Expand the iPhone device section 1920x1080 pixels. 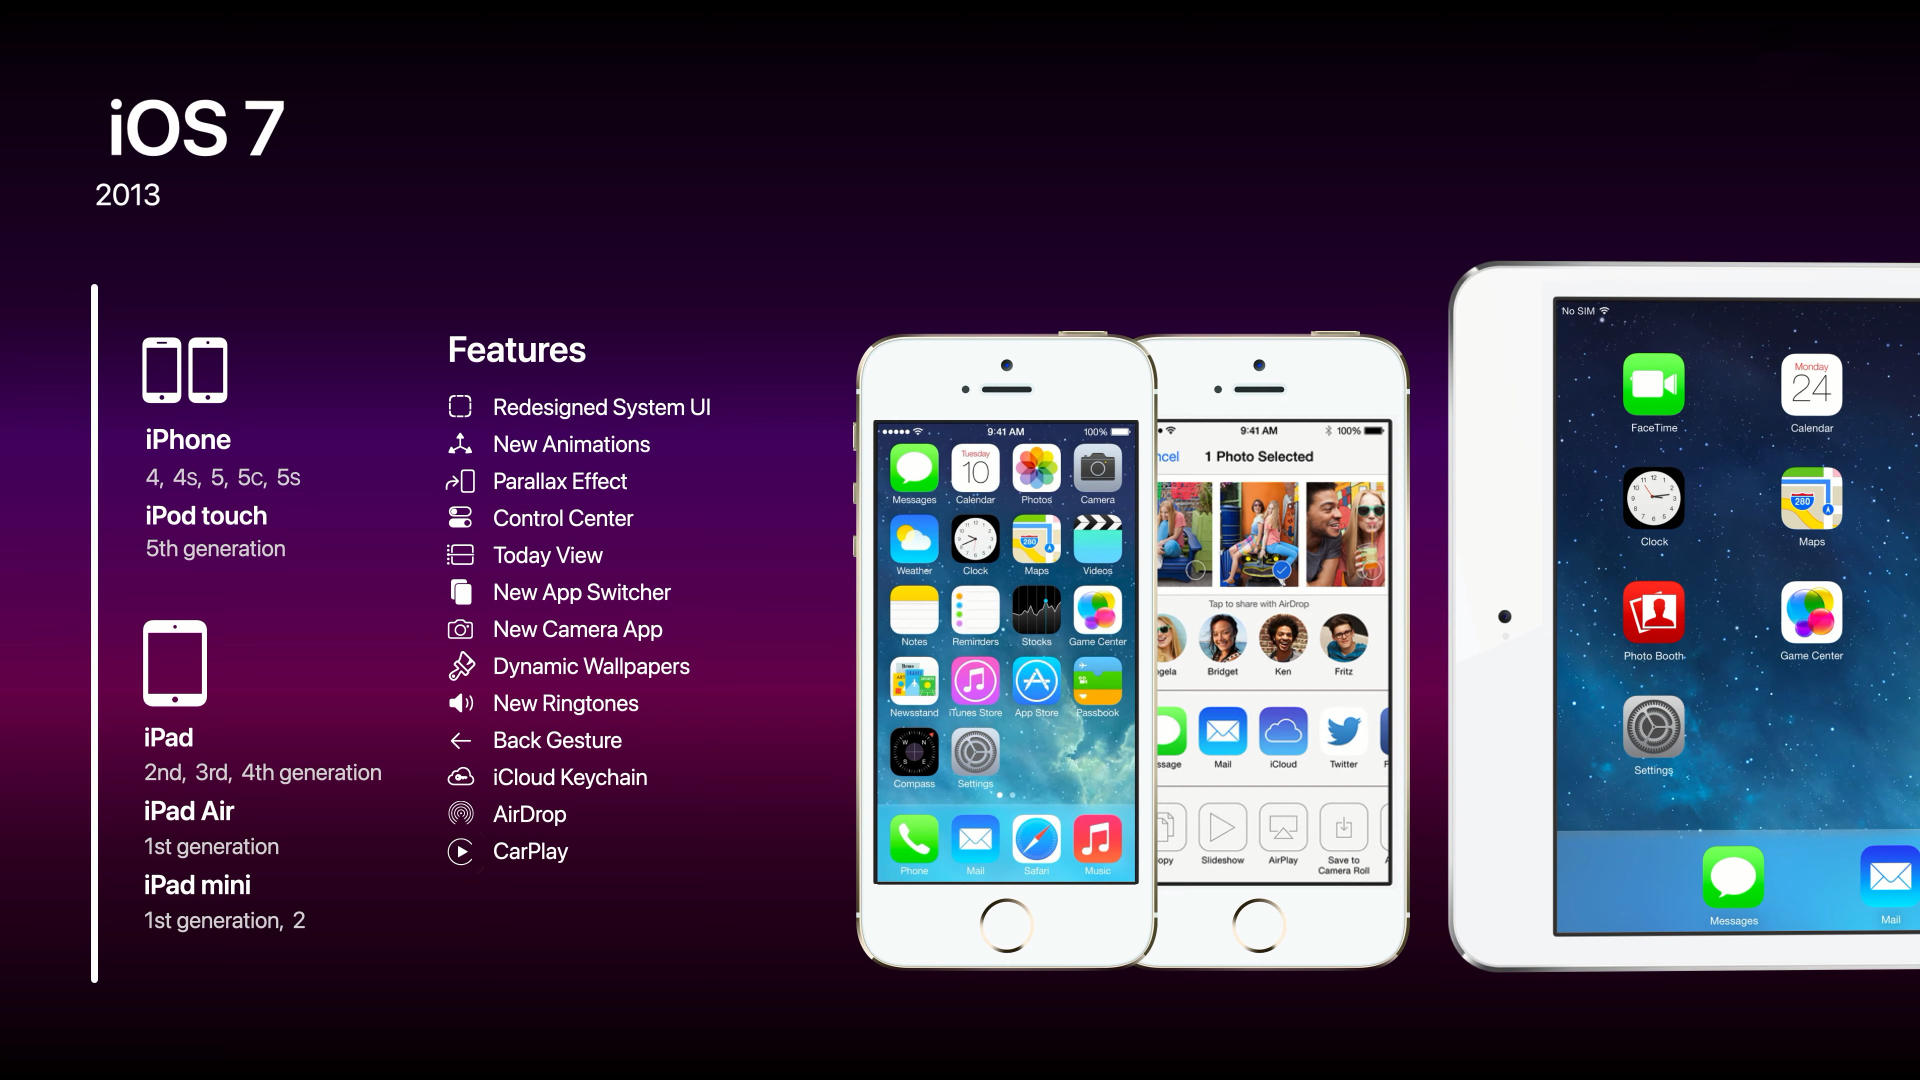point(187,439)
